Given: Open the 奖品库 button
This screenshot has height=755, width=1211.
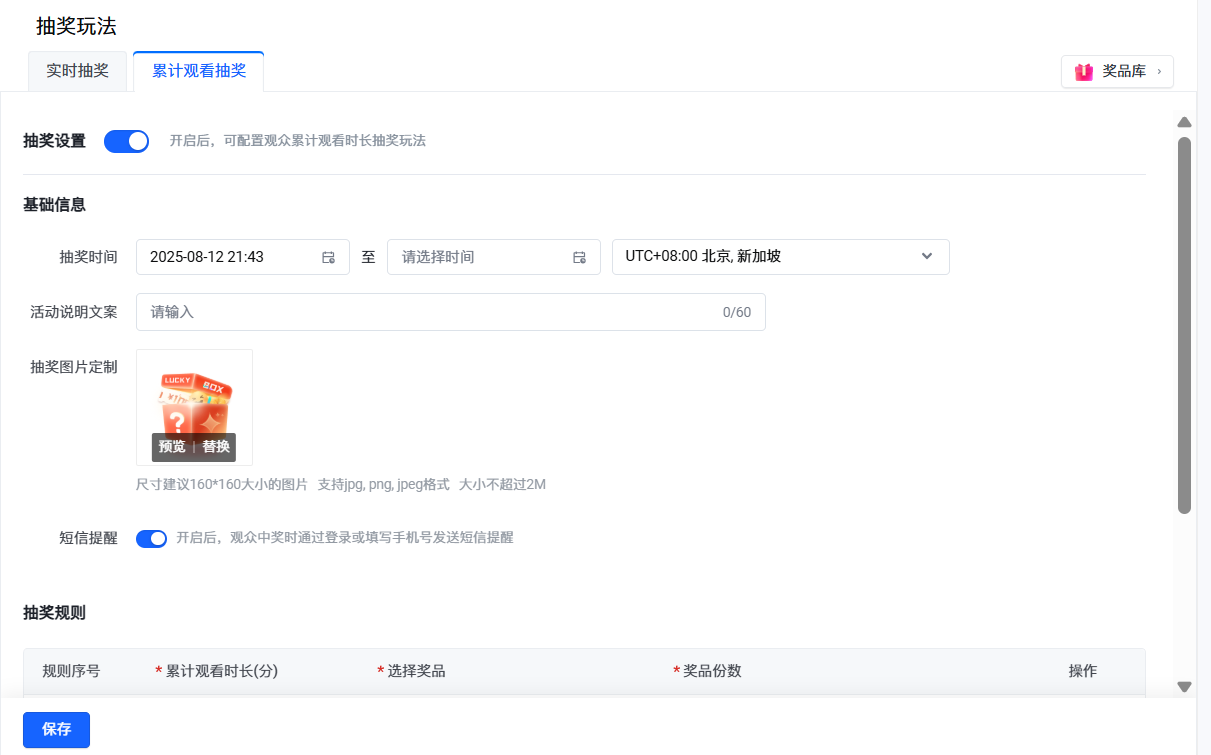Looking at the screenshot, I should [1117, 72].
